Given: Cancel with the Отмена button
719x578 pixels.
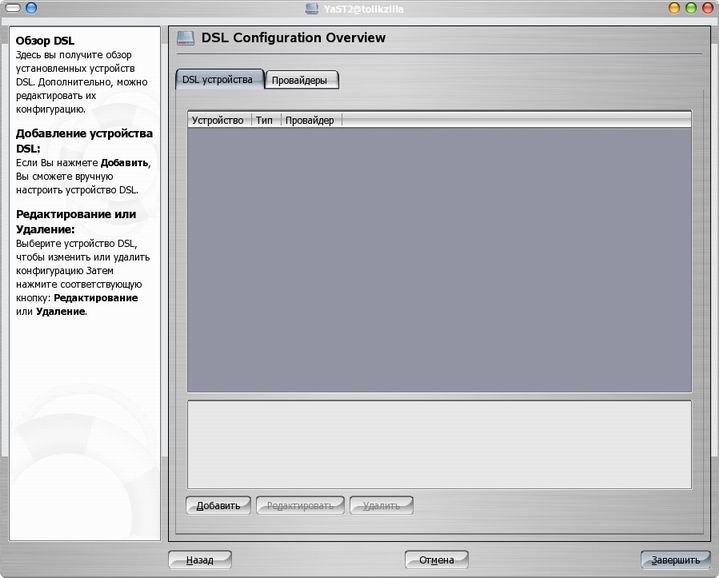Looking at the screenshot, I should [436, 560].
